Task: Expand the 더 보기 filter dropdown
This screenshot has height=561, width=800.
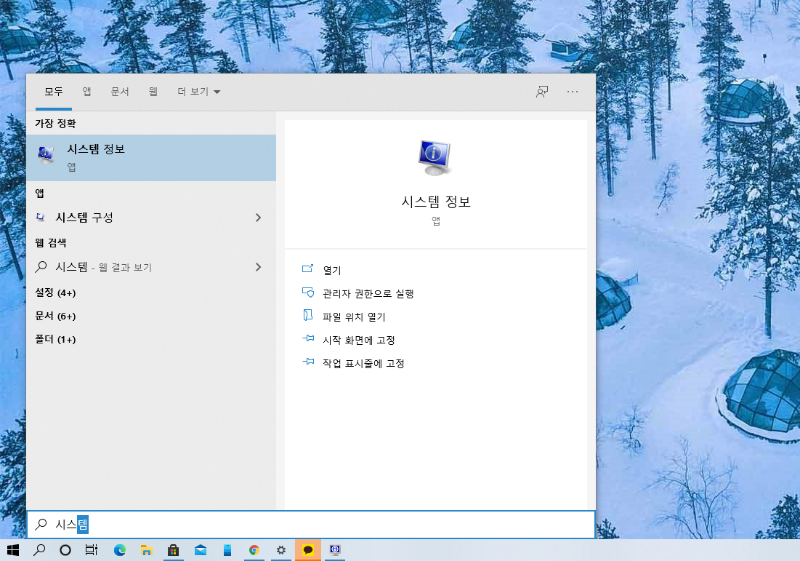Action: click(199, 91)
